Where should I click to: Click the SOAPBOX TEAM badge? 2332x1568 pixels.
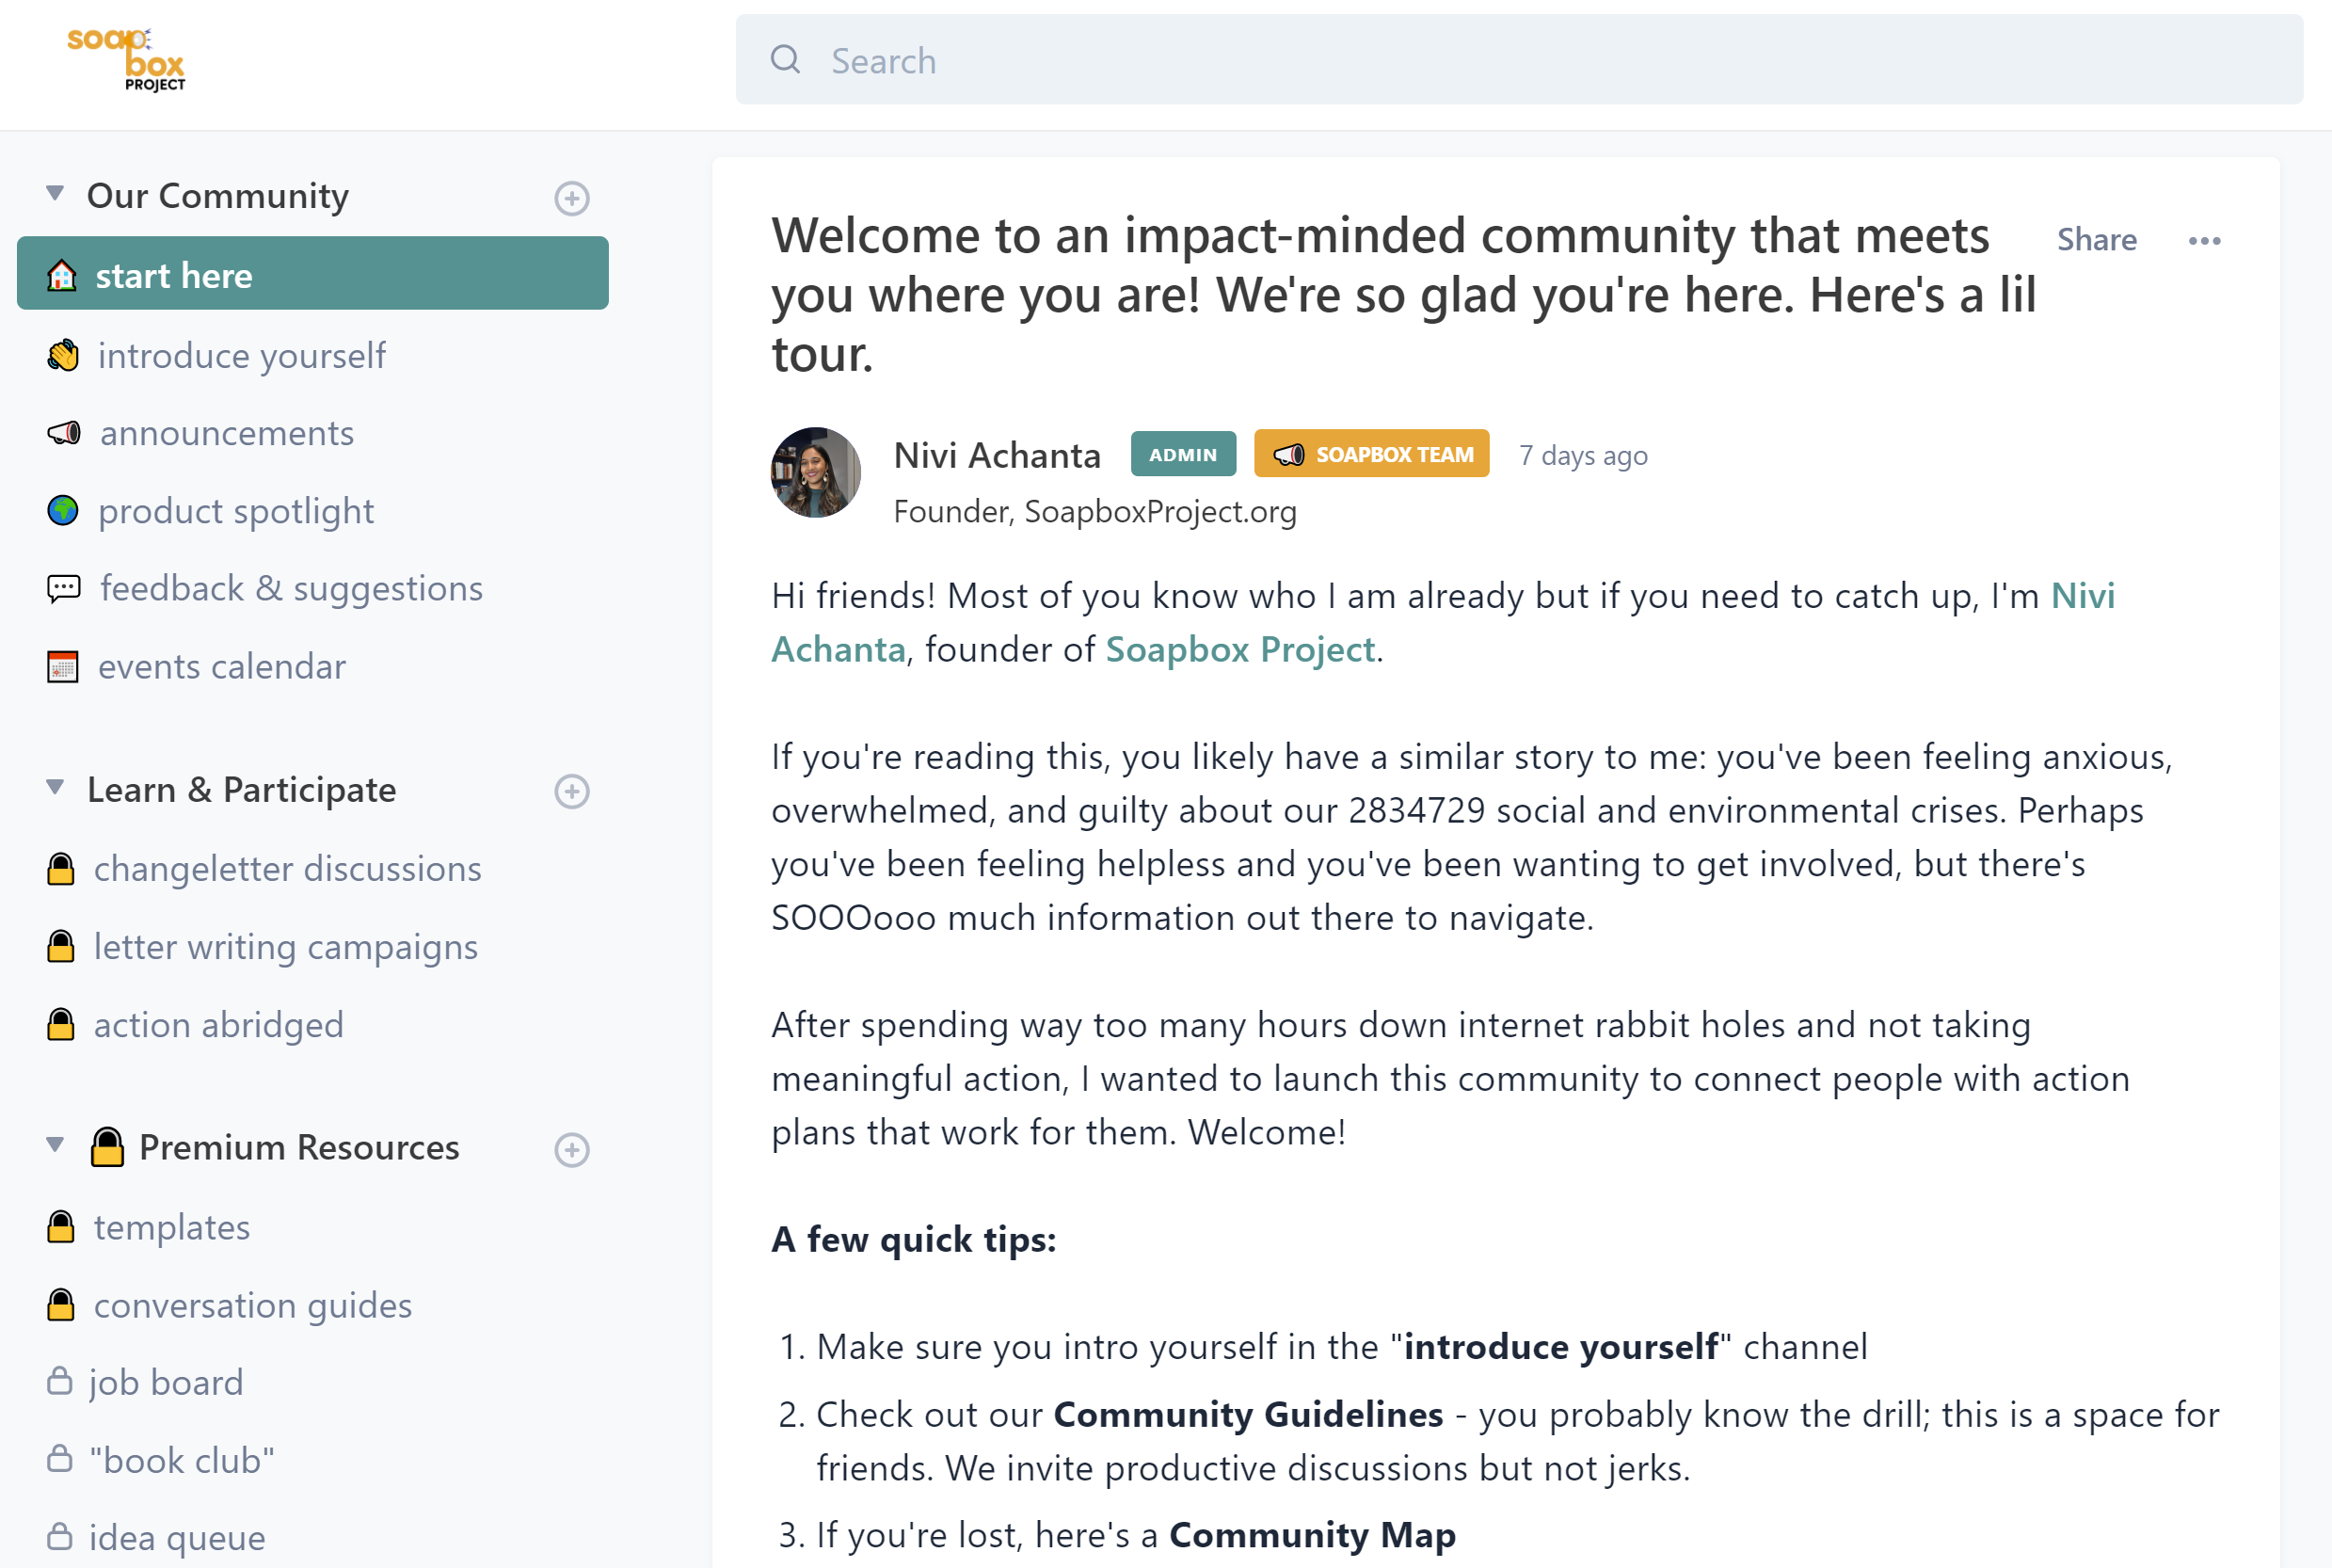pos(1371,454)
